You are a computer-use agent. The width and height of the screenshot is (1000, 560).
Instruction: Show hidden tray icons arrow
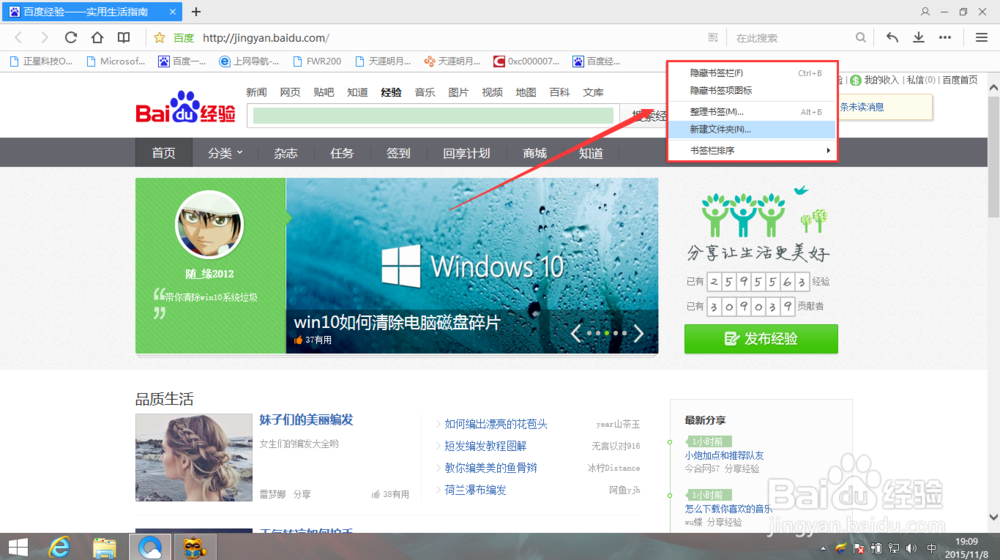pos(823,549)
